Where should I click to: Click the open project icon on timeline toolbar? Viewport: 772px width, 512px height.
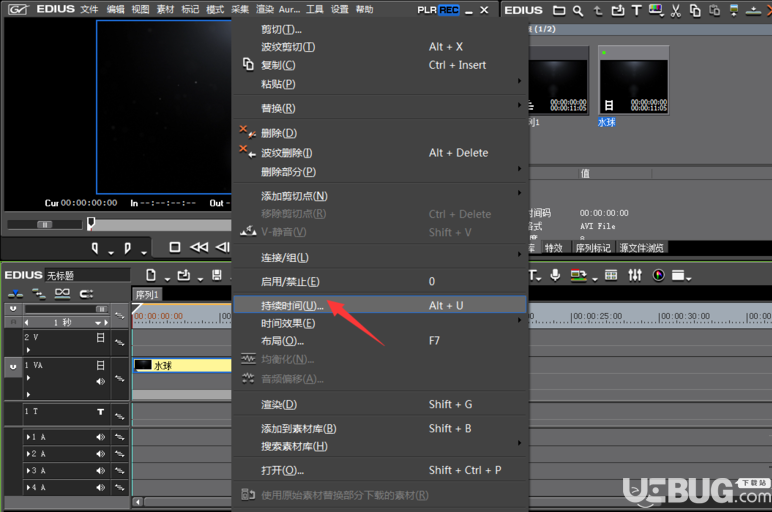(x=184, y=275)
